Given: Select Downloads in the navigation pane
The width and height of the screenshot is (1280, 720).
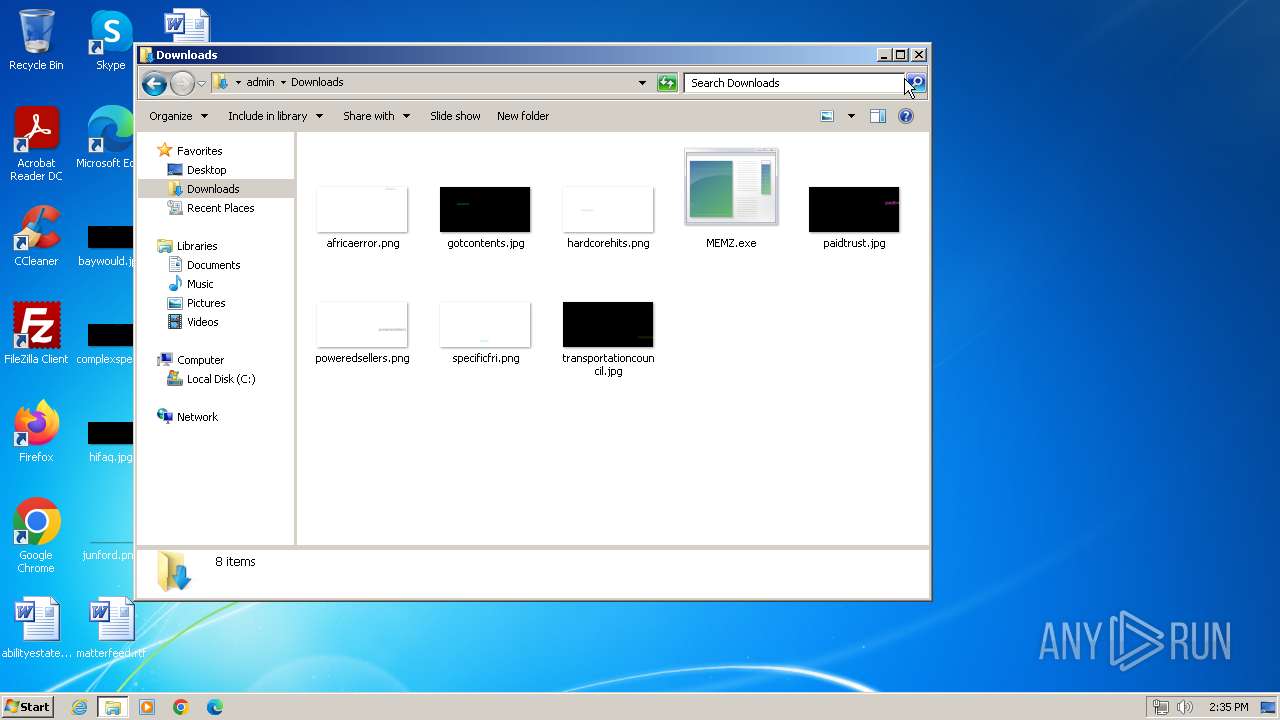Looking at the screenshot, I should point(213,189).
